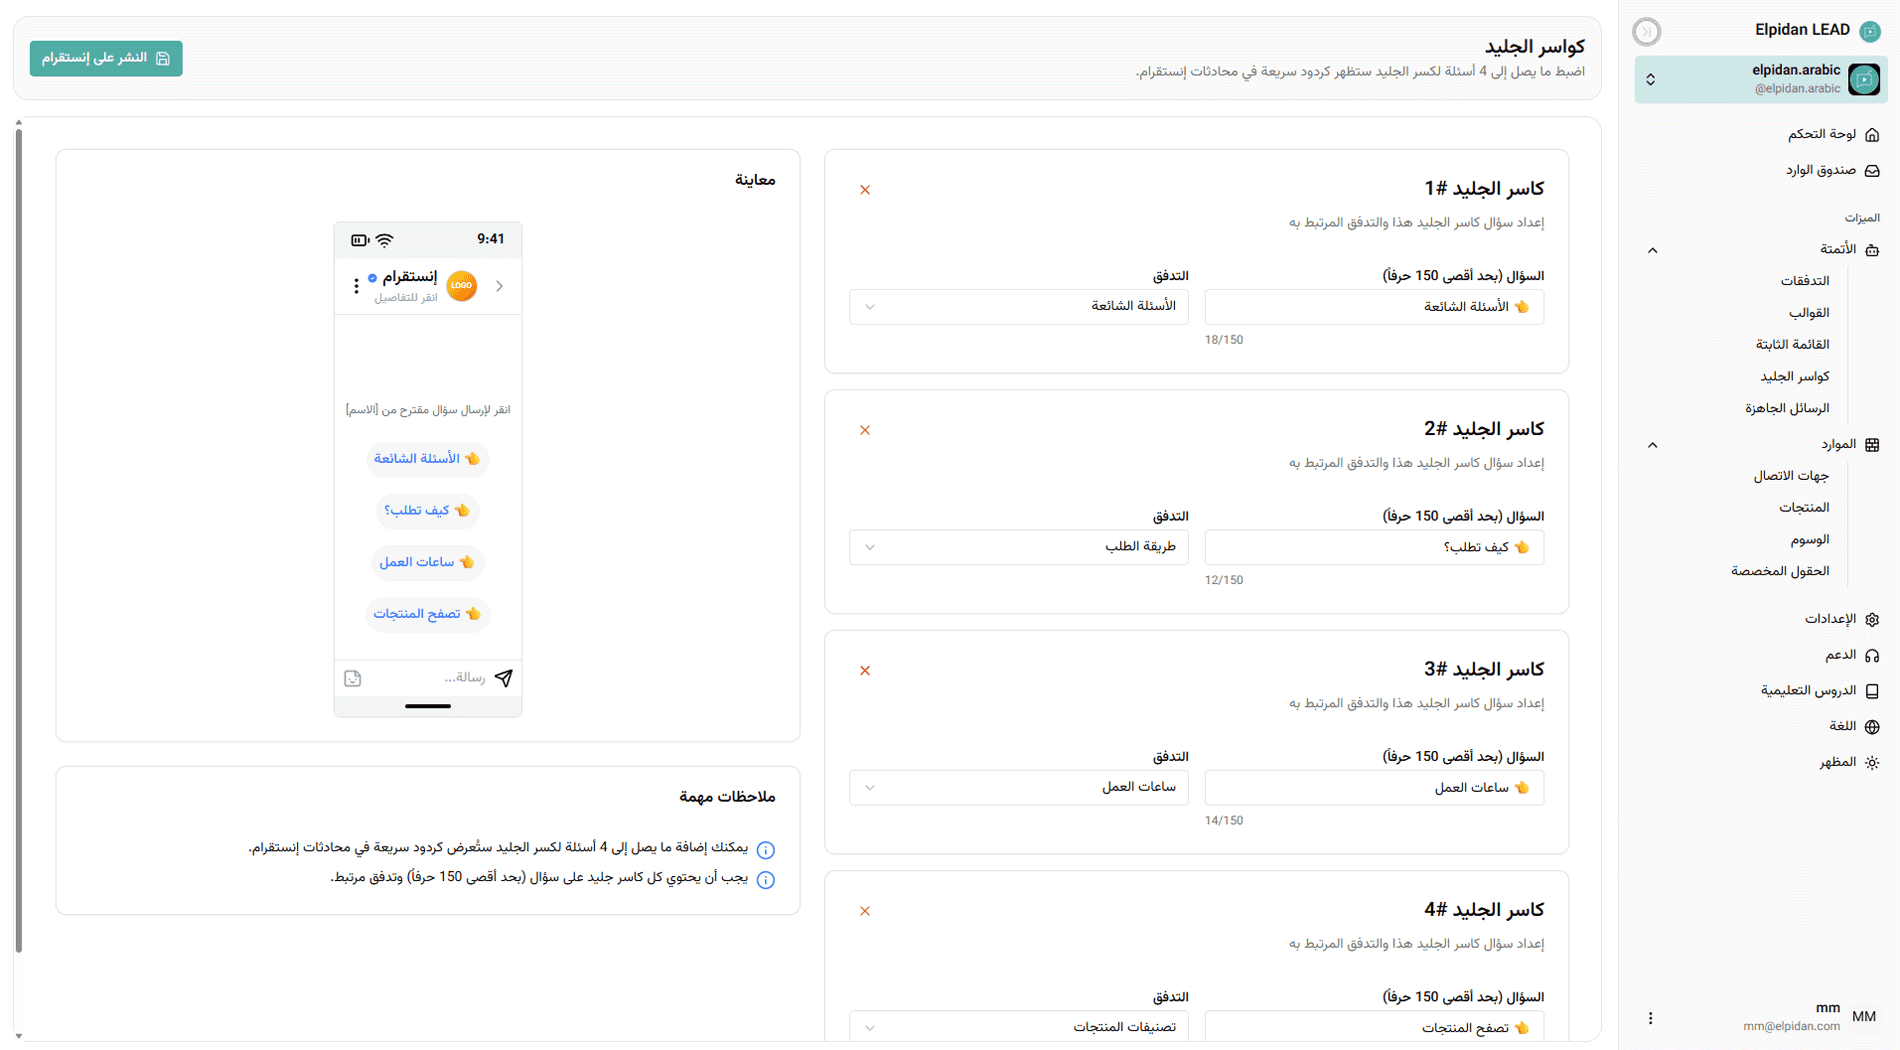This screenshot has width=1900, height=1050.
Task: Edit the تصفح المنتجات question field
Action: coord(1374,1026)
